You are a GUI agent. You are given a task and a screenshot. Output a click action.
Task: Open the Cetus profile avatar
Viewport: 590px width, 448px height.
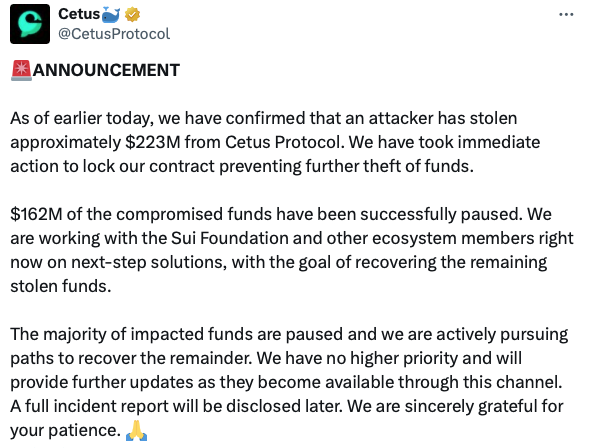tap(30, 24)
